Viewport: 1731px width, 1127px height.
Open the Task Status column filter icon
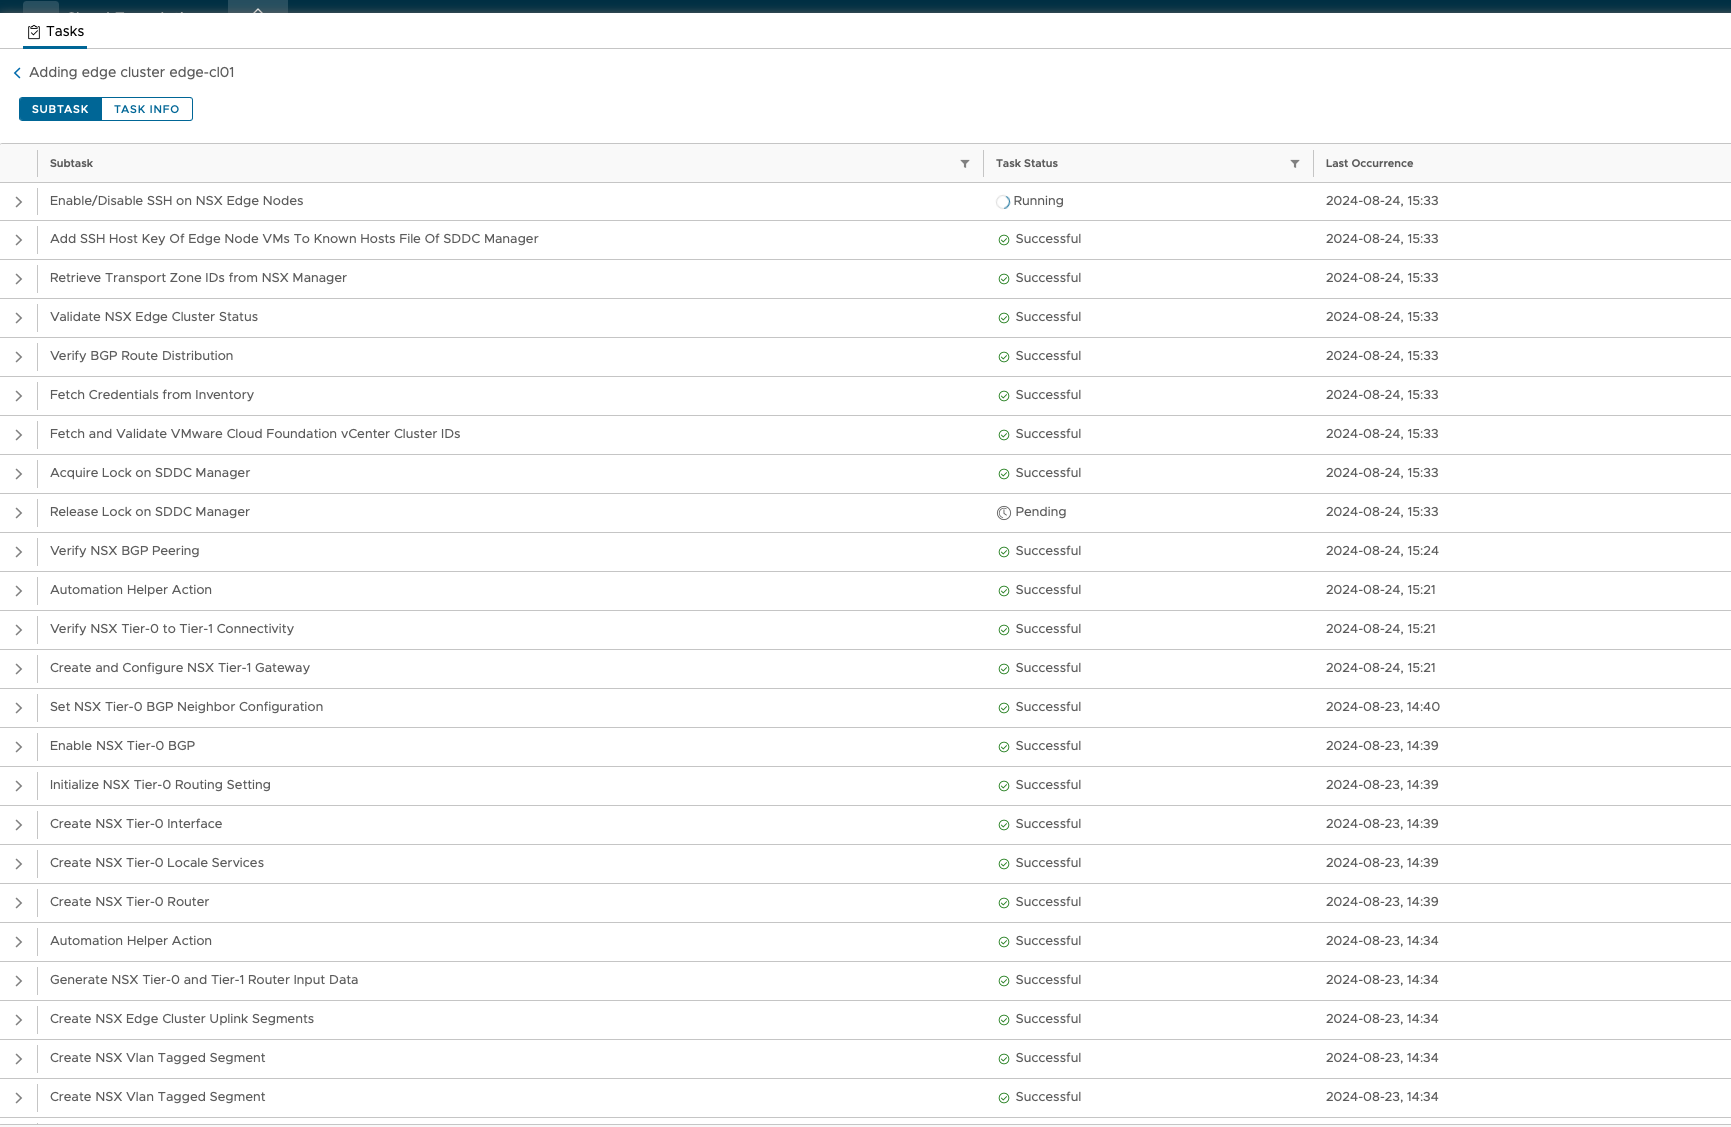point(1295,164)
